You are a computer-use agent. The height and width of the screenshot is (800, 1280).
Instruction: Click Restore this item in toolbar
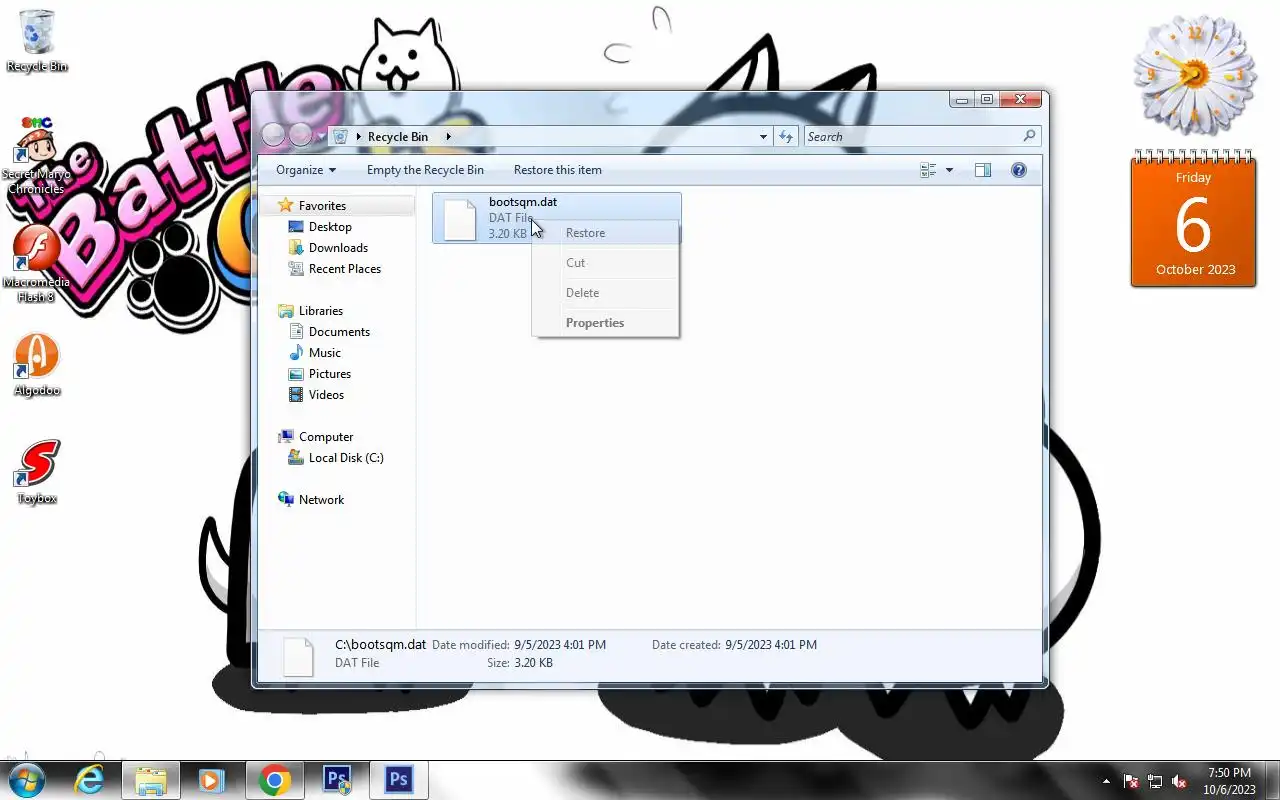[x=558, y=170]
